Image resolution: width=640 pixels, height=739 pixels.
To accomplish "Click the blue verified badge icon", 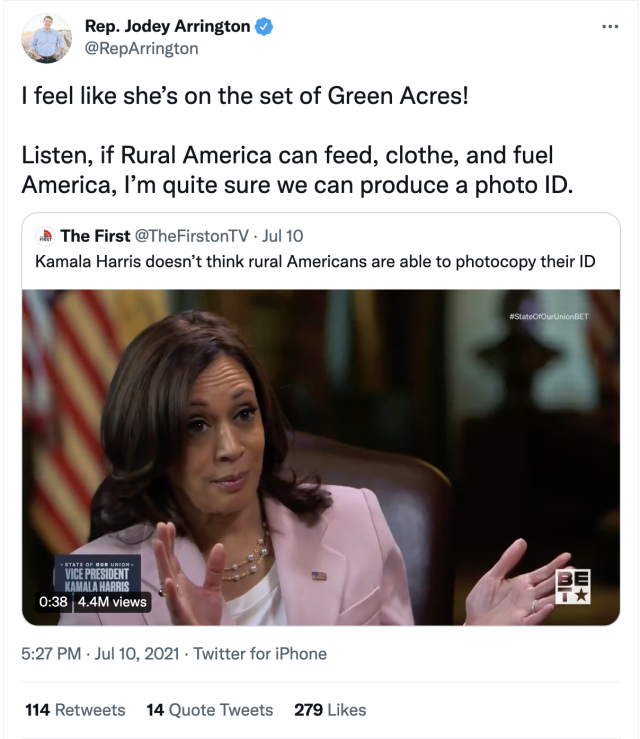I will coord(263,27).
